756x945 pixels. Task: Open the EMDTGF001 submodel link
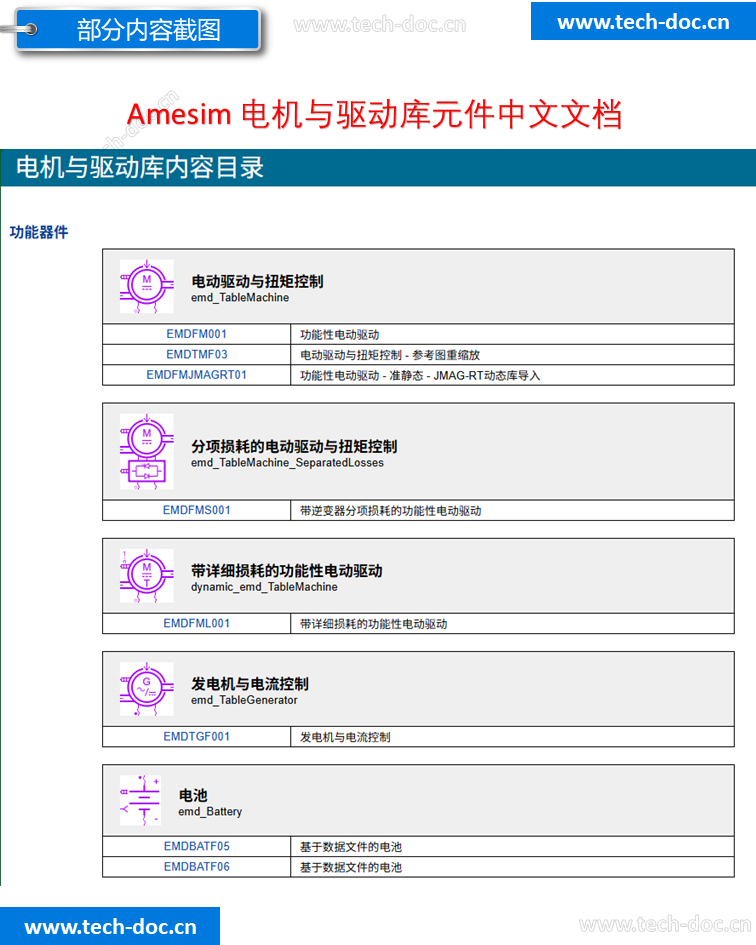click(197, 736)
